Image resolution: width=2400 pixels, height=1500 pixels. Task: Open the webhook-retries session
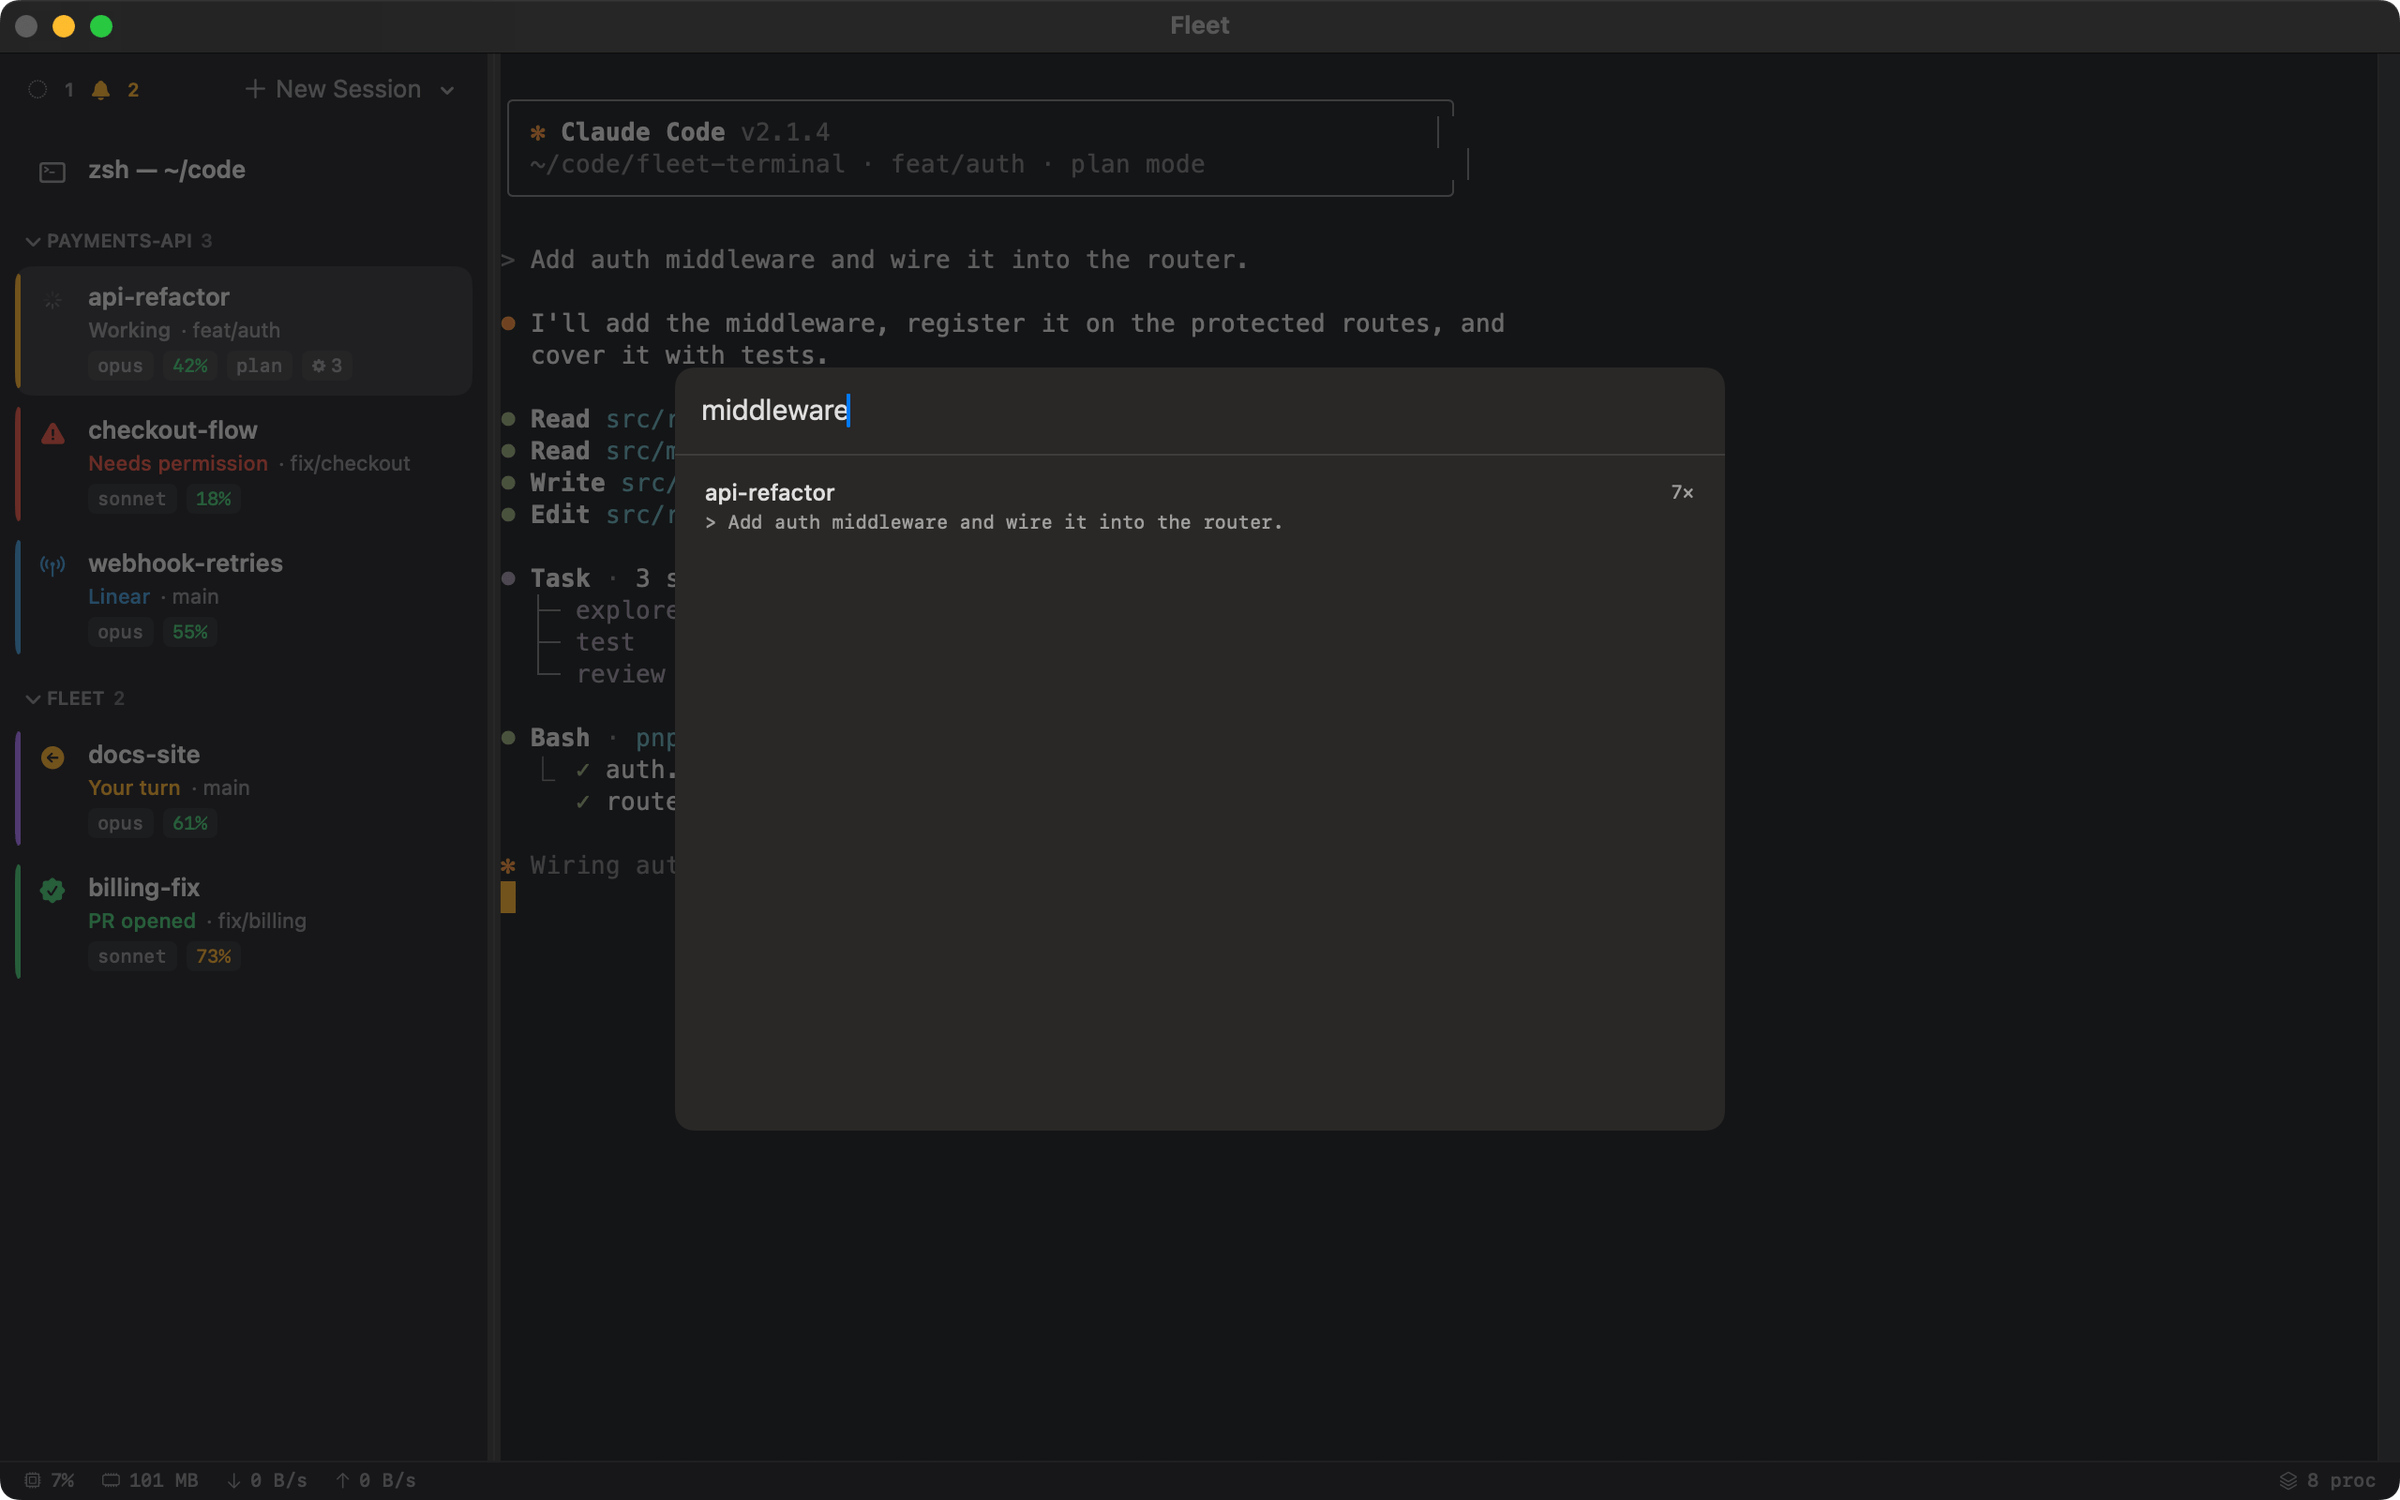pos(244,596)
